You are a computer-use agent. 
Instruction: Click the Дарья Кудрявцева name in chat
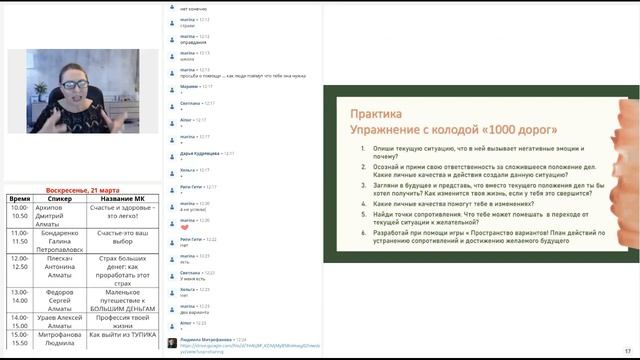(200, 153)
